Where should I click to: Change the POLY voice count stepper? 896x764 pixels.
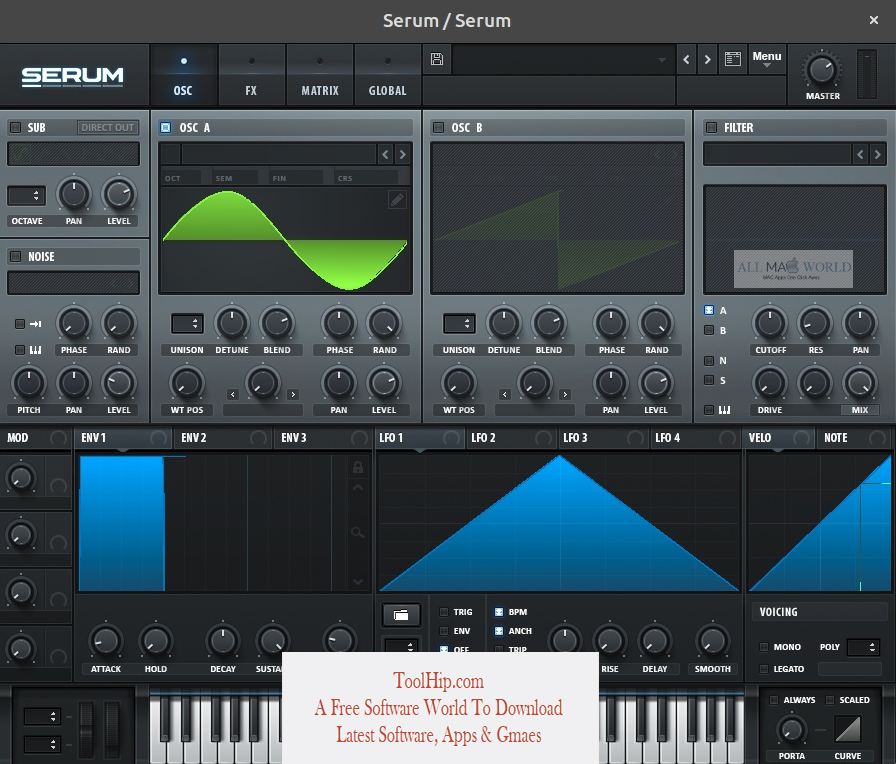pyautogui.click(x=863, y=647)
